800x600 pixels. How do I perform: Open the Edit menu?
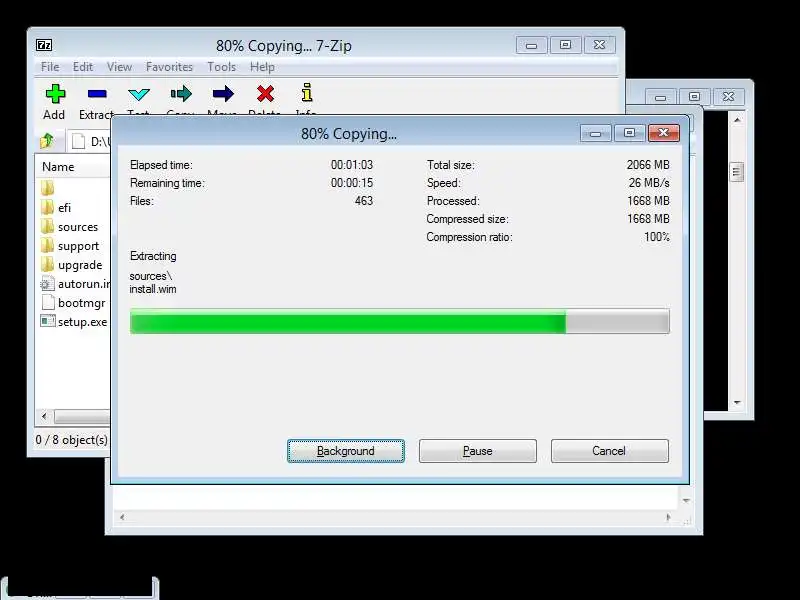83,67
